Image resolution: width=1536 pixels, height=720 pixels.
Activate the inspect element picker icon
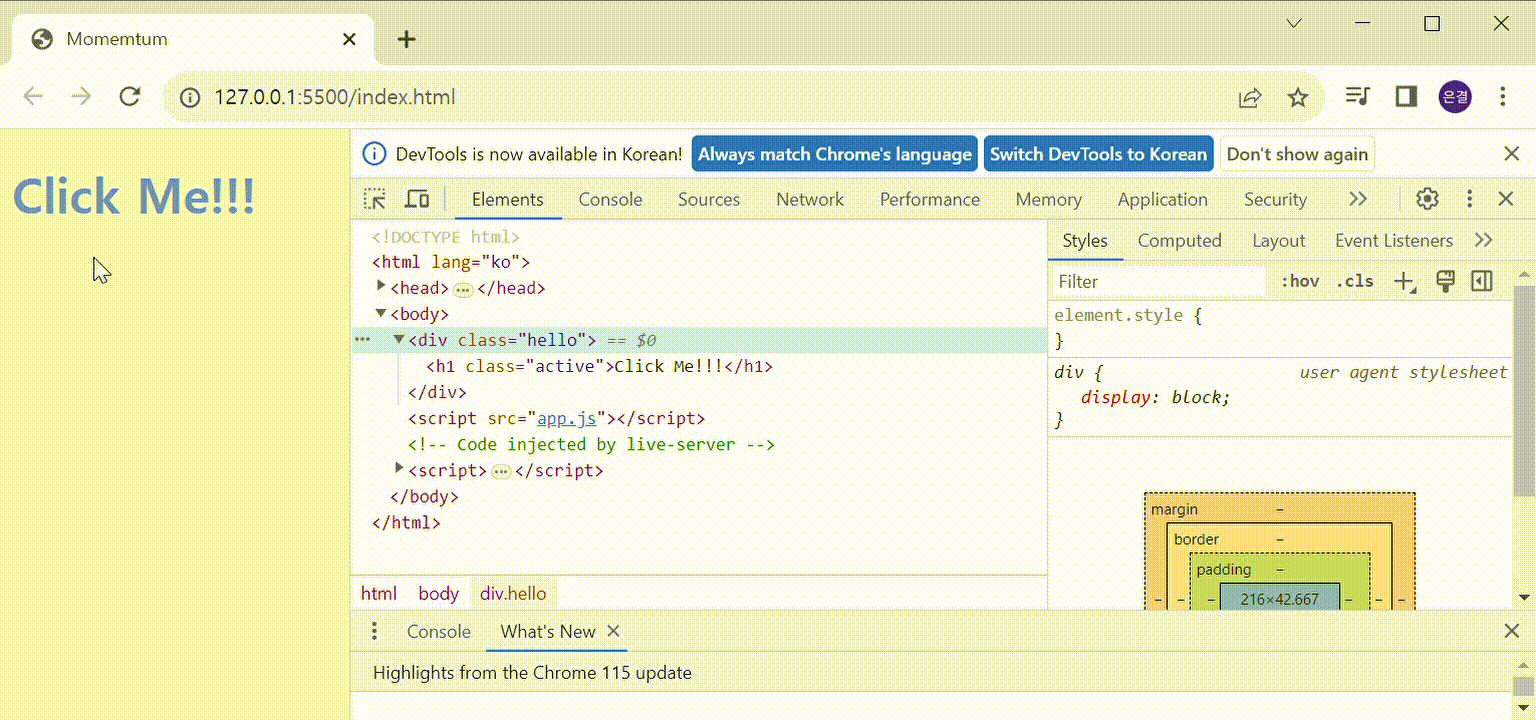click(375, 199)
